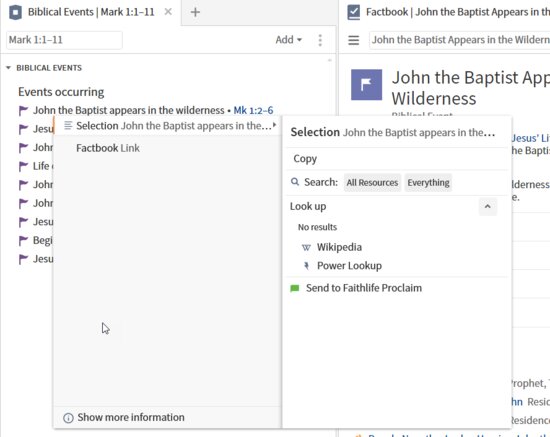This screenshot has height=437, width=550.
Task: Search selection in All Resources
Action: tap(372, 182)
